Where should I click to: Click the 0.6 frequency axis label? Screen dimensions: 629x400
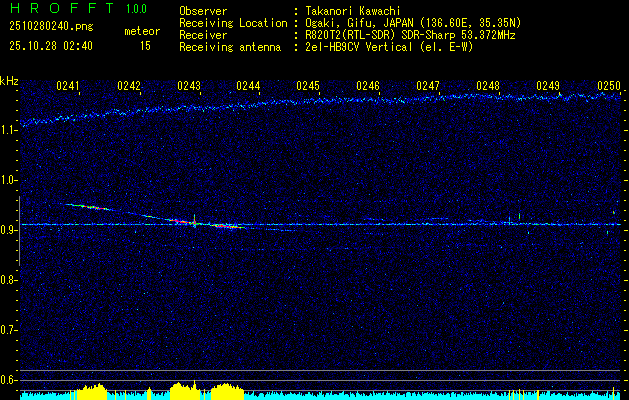[x=9, y=379]
